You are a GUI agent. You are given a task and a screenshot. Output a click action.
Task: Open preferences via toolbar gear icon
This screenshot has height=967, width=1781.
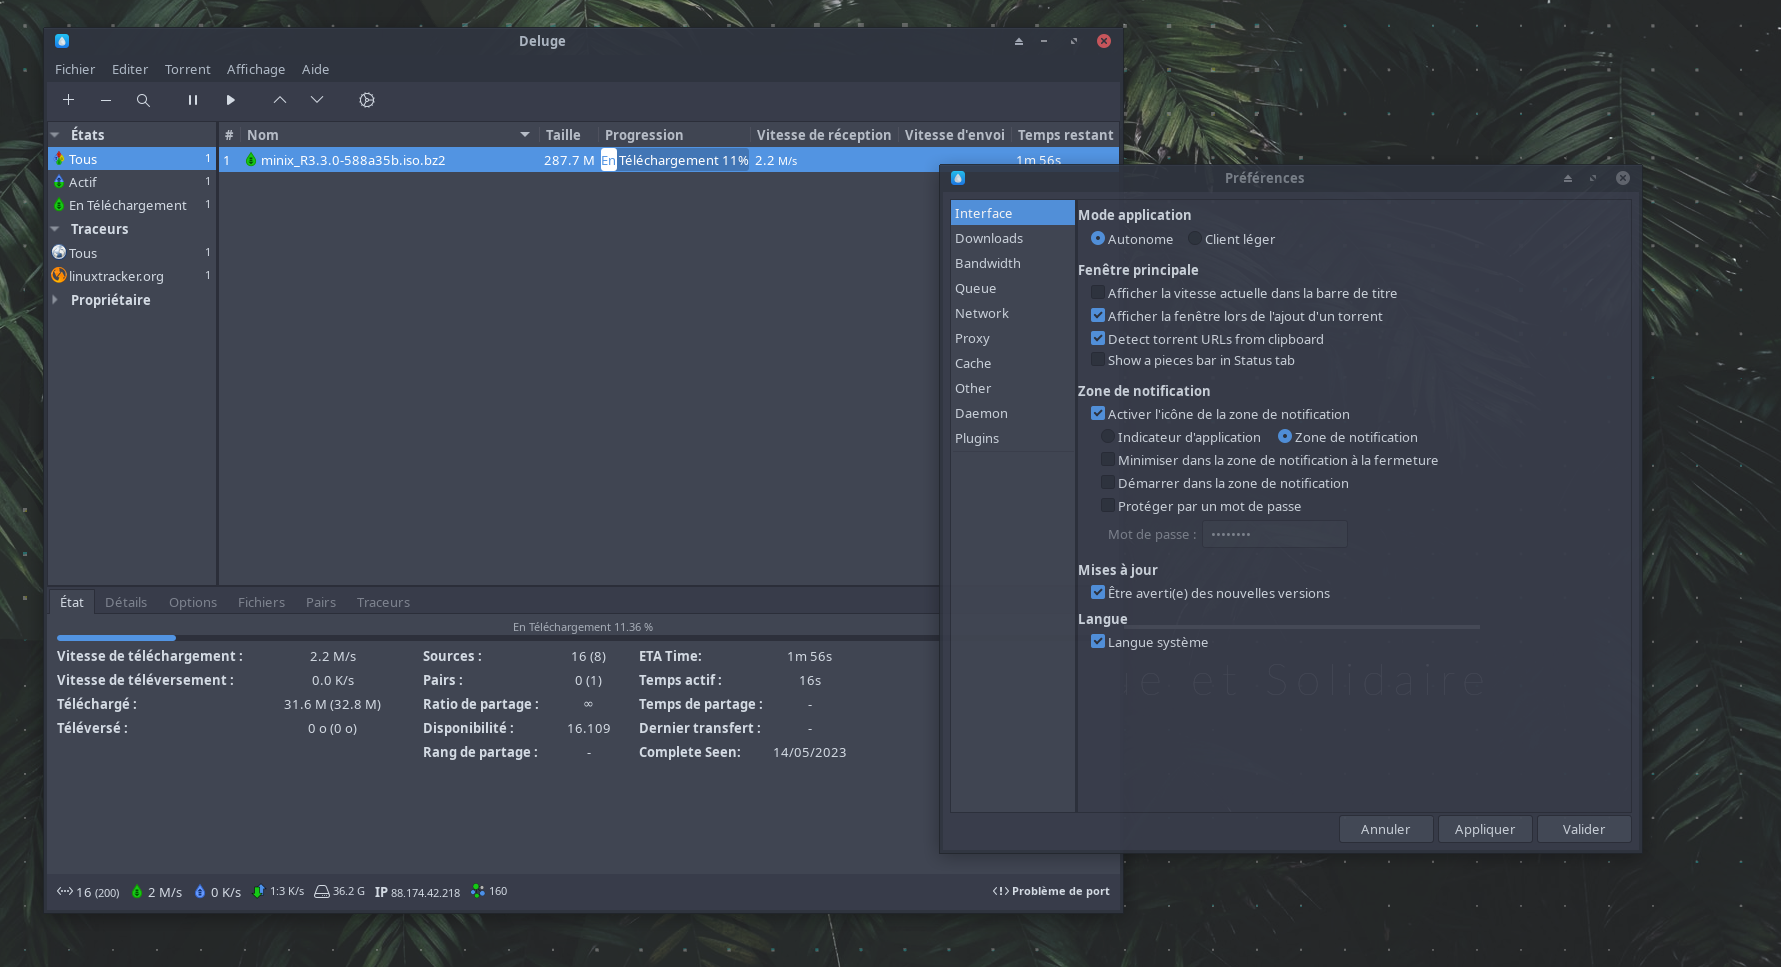[x=367, y=100]
